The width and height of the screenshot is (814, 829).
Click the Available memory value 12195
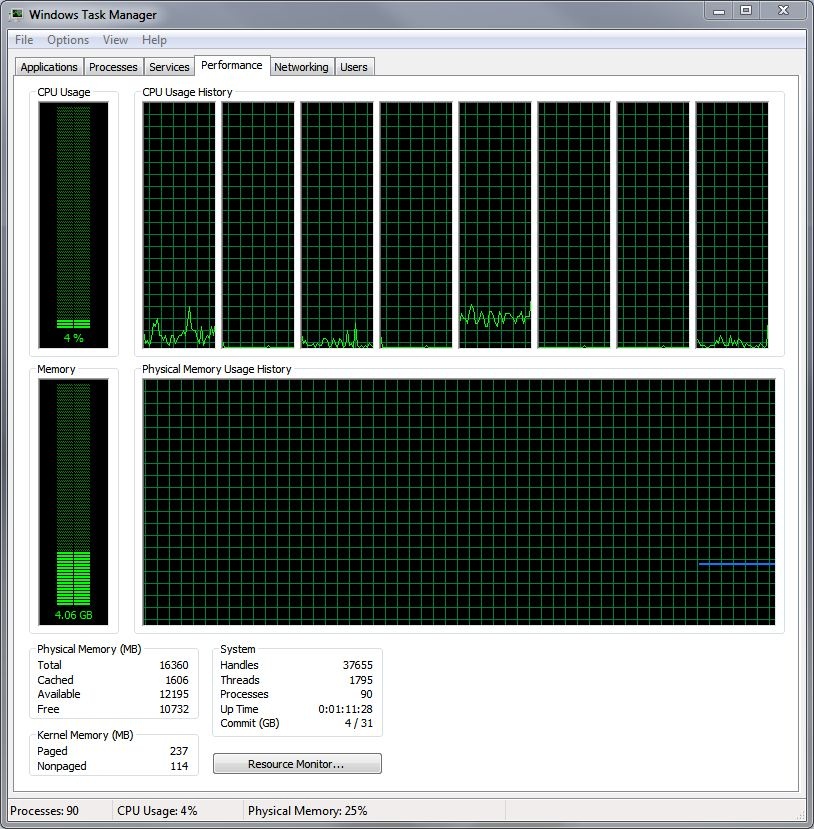(174, 694)
